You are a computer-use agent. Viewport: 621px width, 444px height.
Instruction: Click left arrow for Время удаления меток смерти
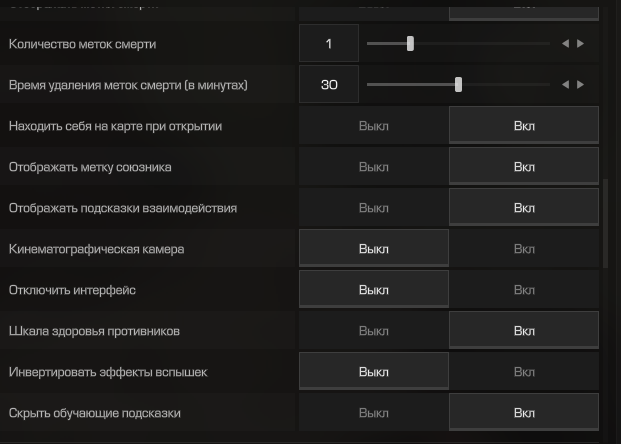tap(565, 85)
